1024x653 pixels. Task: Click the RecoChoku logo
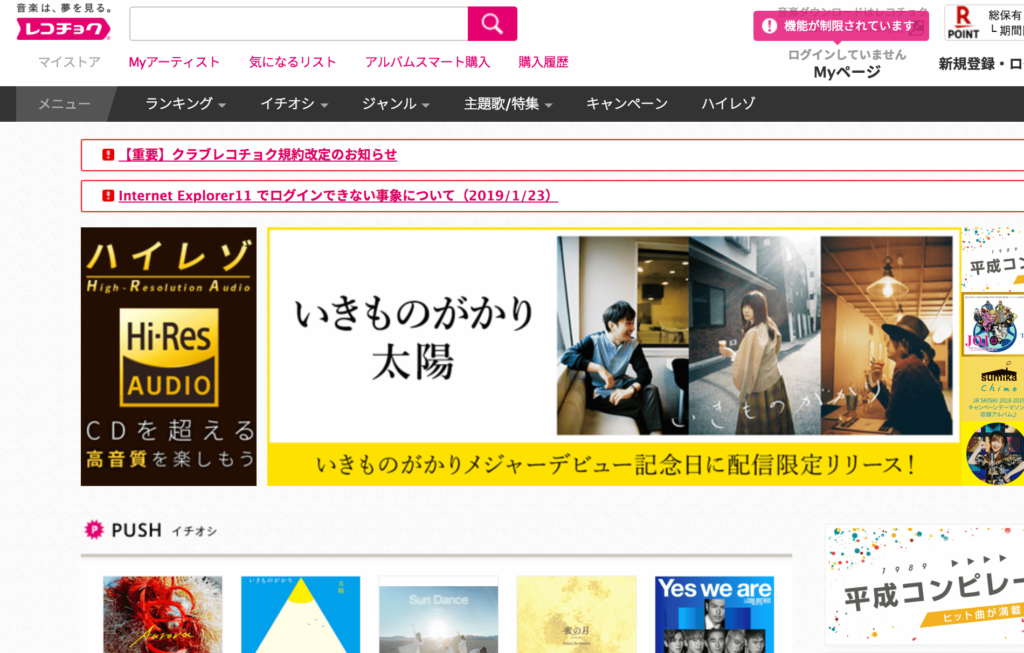[63, 29]
